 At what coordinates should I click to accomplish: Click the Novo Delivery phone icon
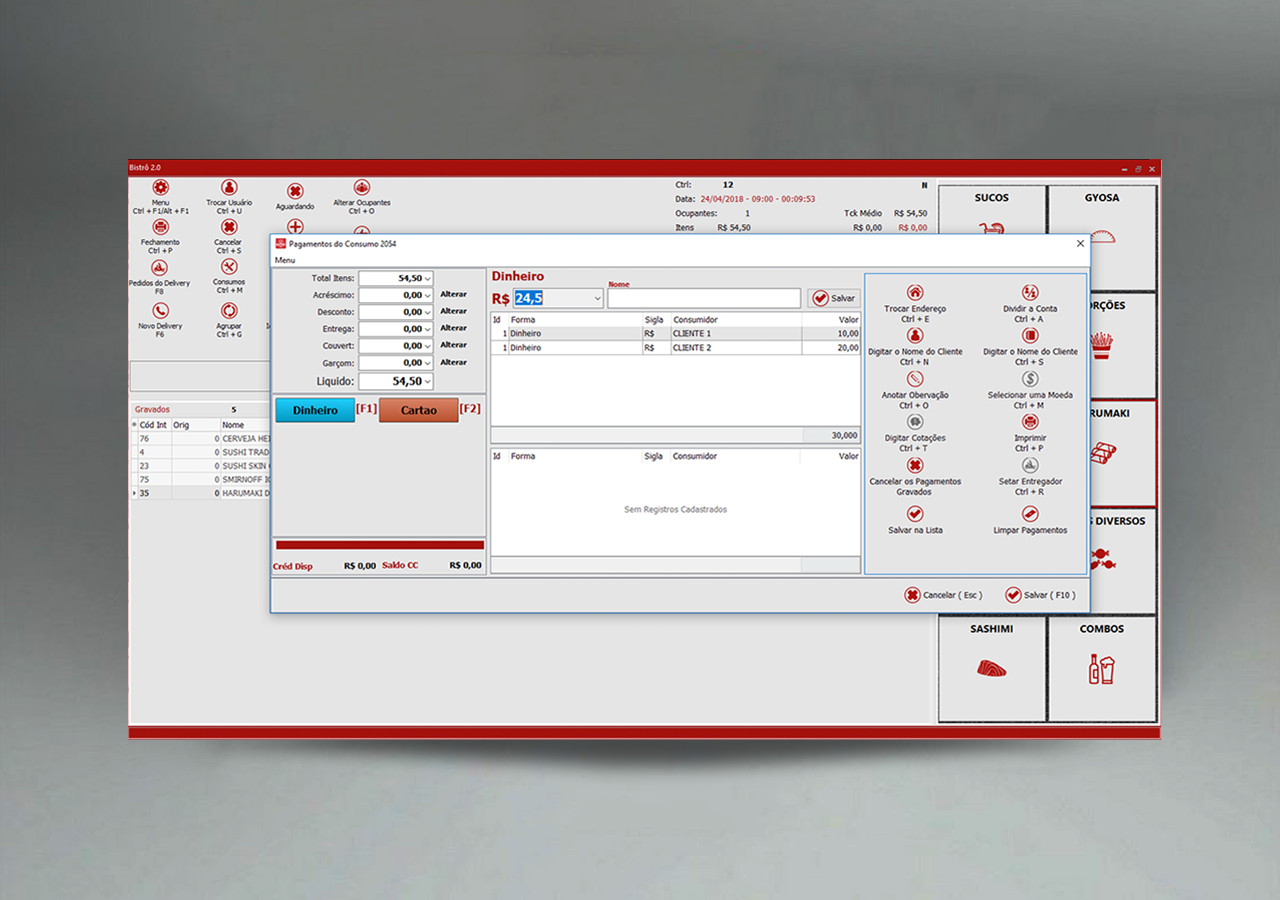click(x=160, y=311)
